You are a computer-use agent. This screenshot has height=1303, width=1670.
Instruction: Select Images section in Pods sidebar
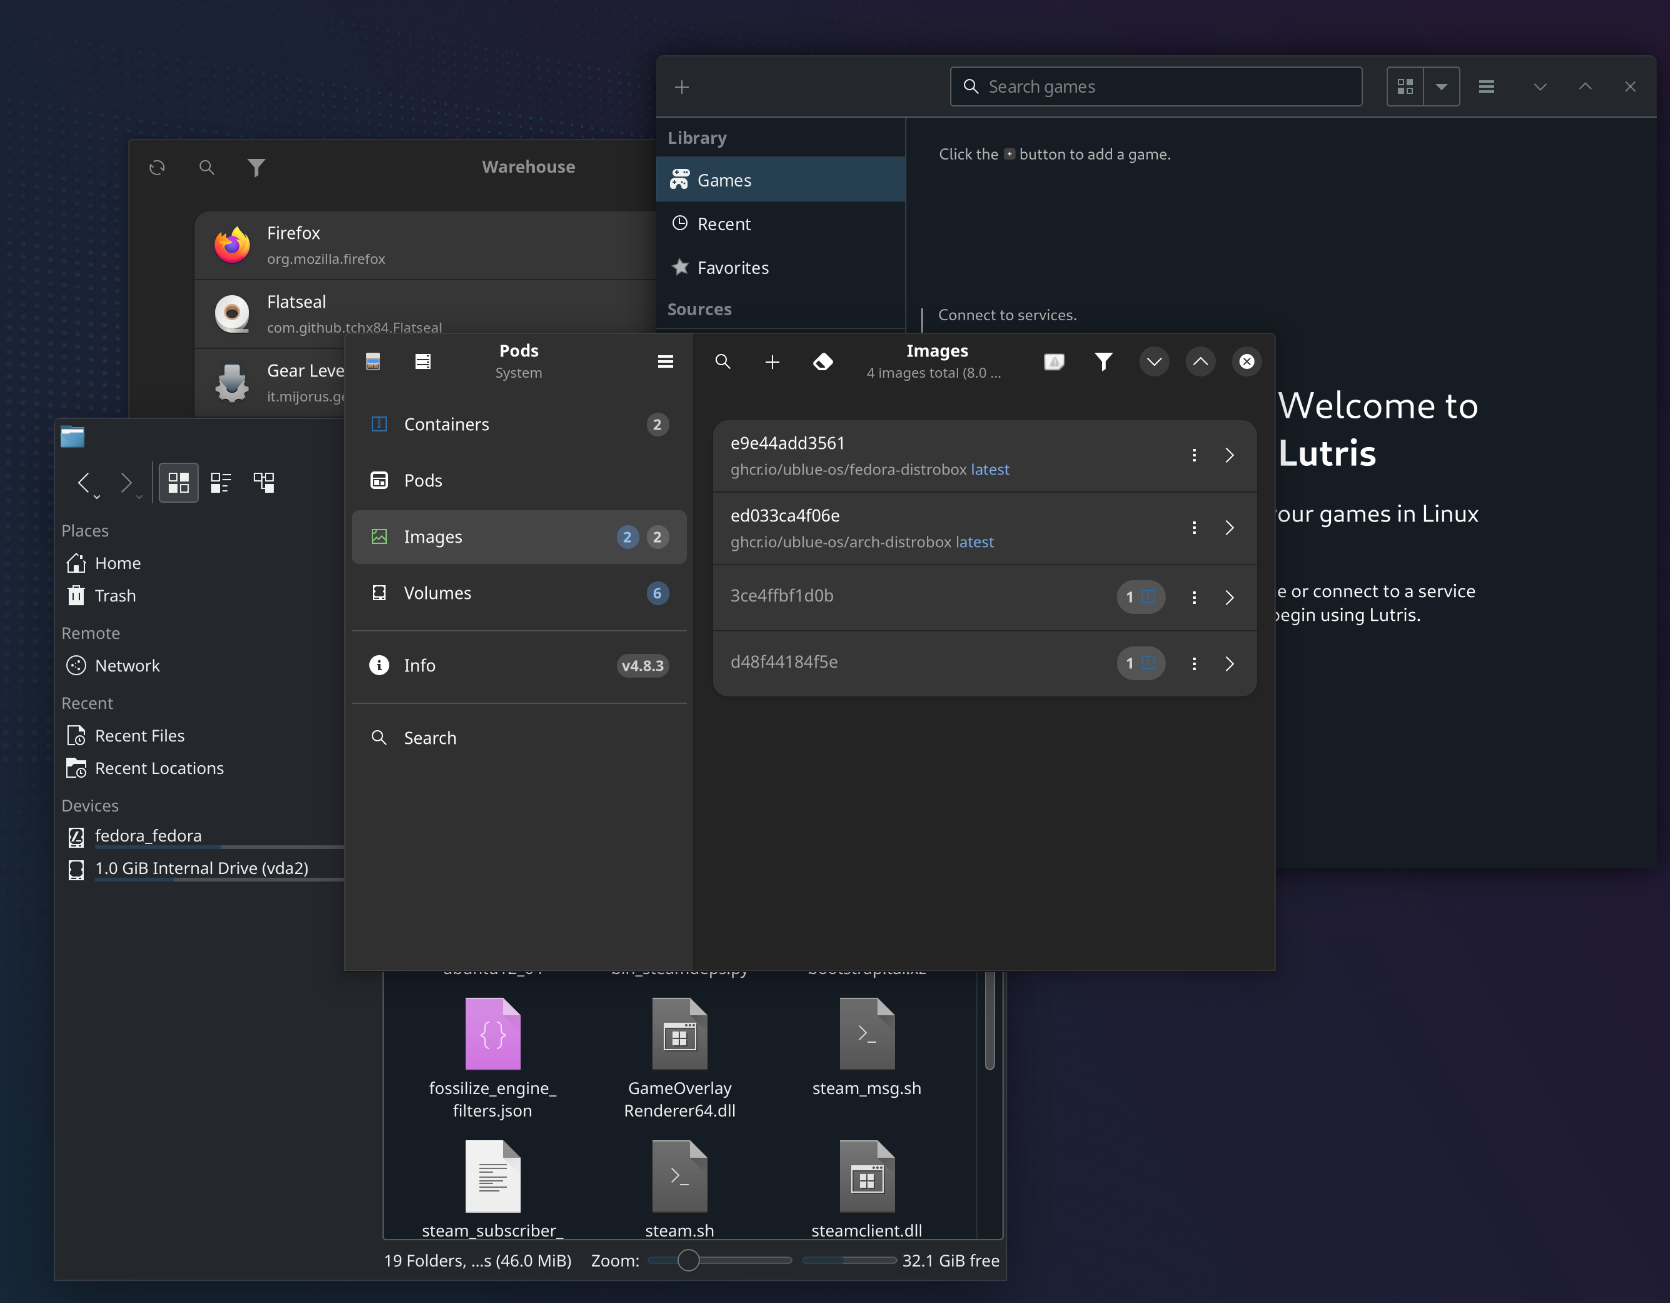[x=519, y=537]
